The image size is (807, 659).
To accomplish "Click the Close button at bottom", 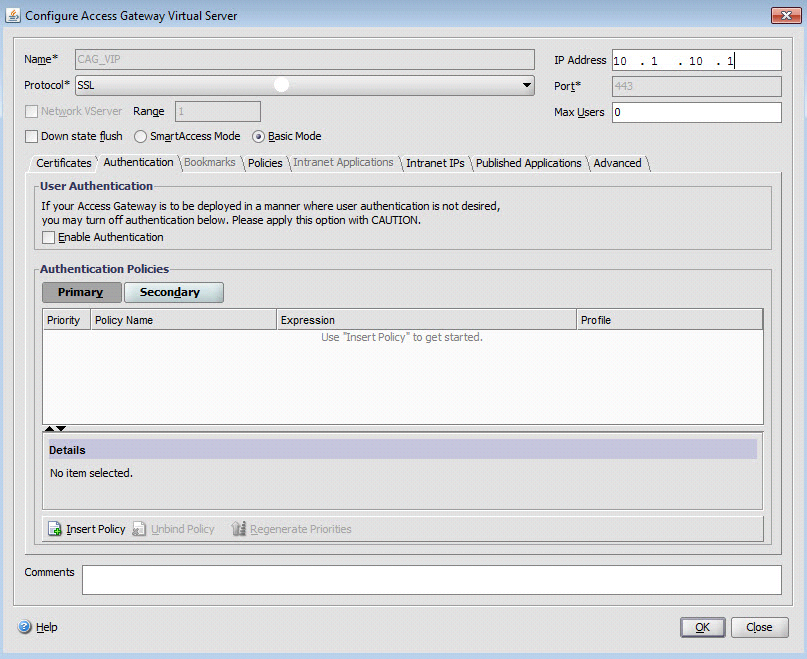I will pyautogui.click(x=759, y=627).
